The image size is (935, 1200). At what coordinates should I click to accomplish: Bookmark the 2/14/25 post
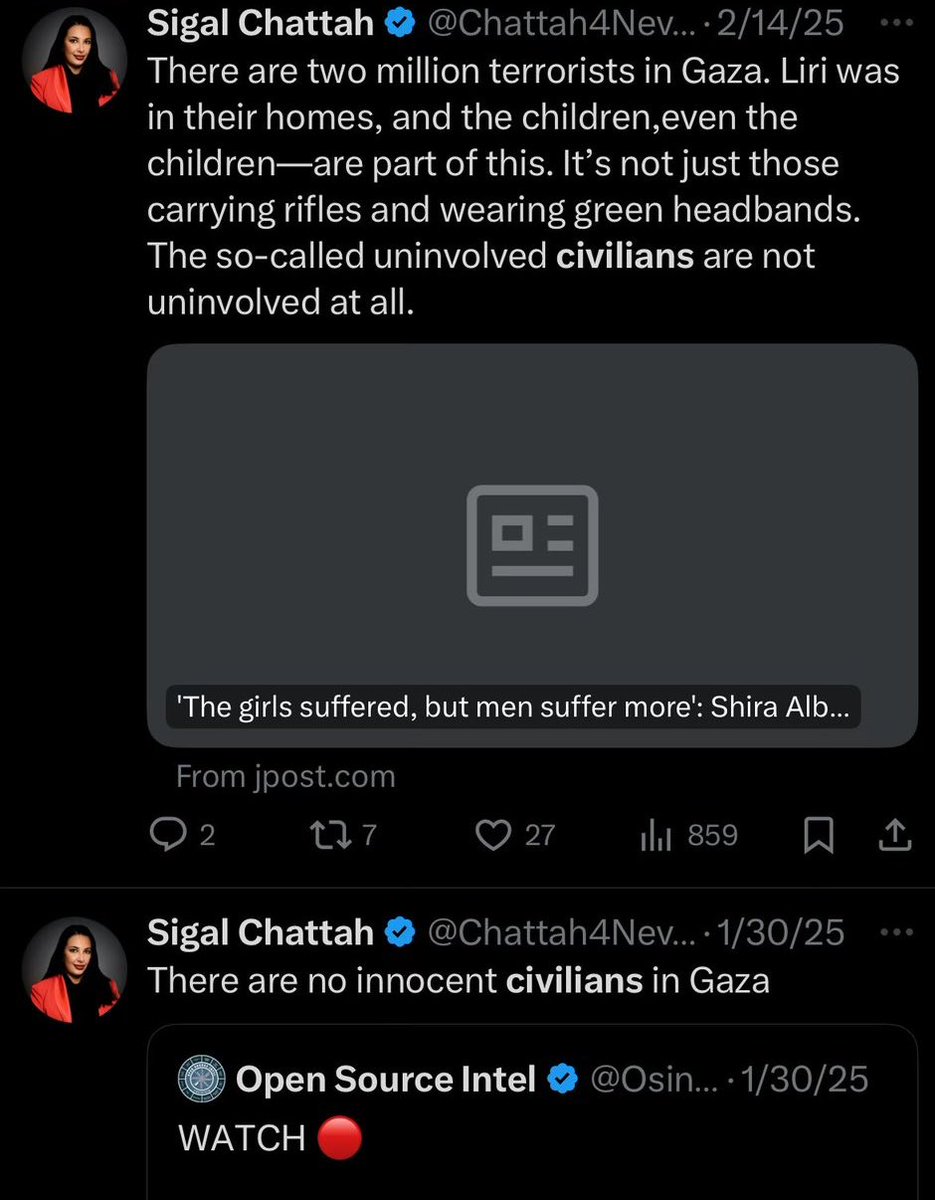pyautogui.click(x=818, y=836)
